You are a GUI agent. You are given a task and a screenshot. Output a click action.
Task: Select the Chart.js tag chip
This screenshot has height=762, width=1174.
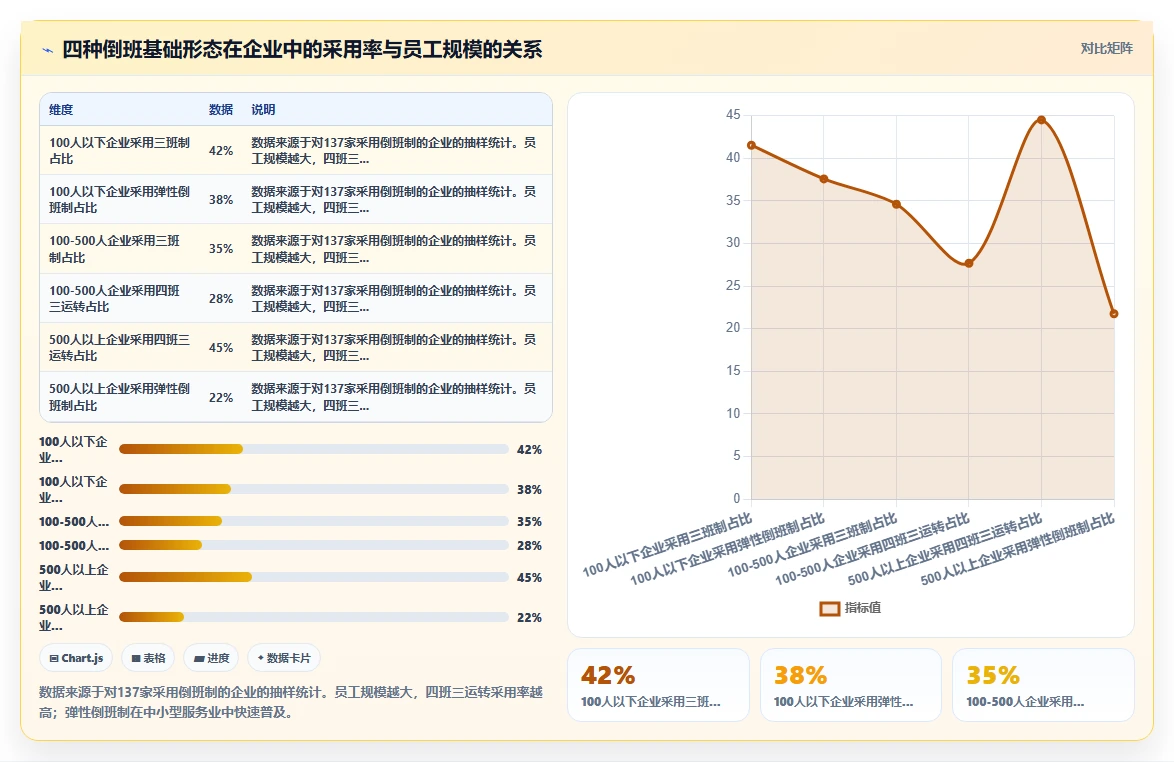pos(76,658)
